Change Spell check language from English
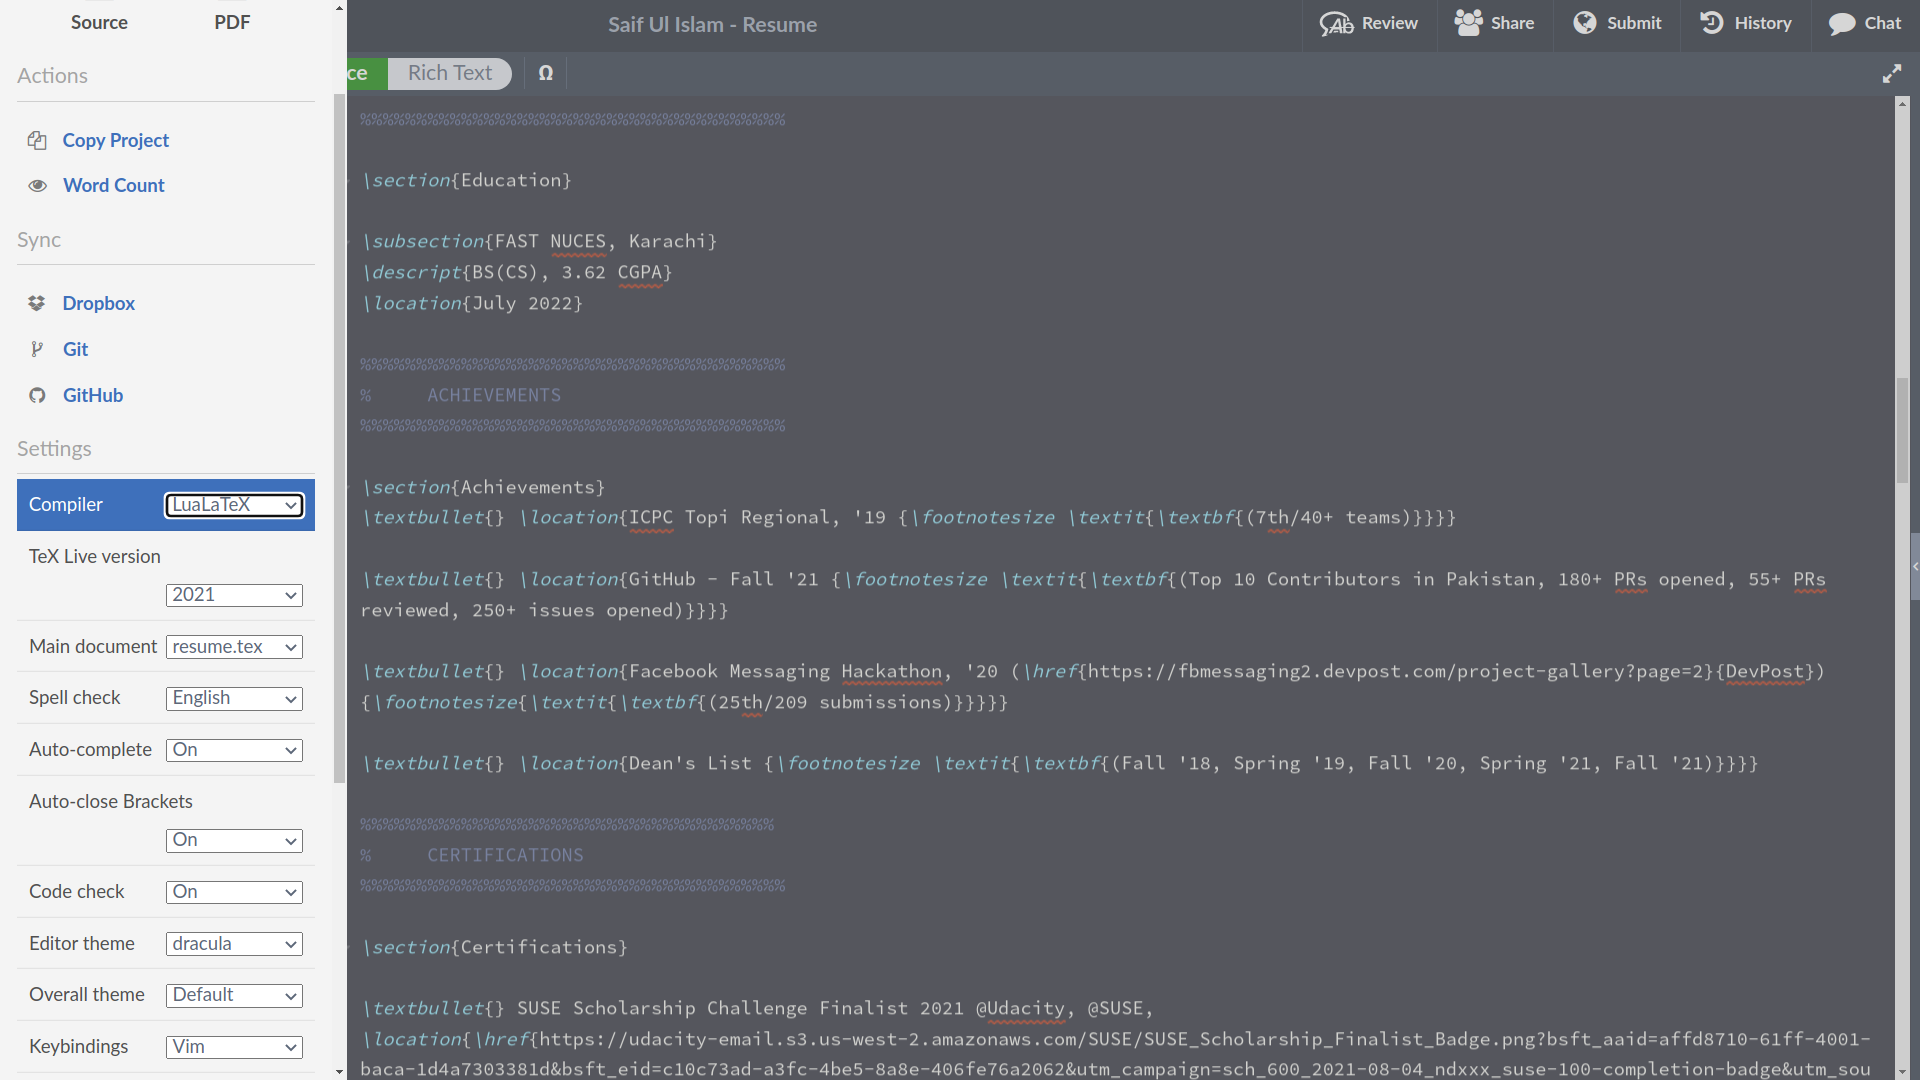 pos(233,698)
